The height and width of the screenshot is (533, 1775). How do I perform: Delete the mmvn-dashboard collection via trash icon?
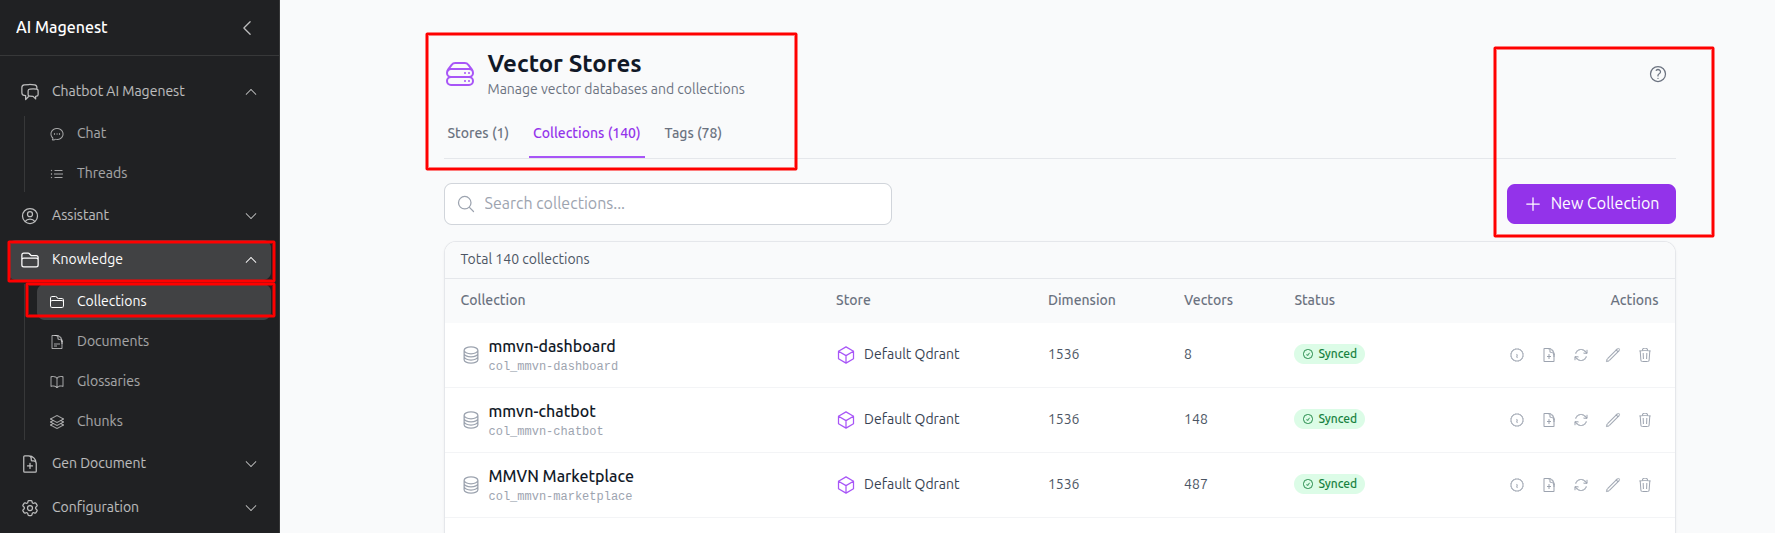pyautogui.click(x=1645, y=355)
